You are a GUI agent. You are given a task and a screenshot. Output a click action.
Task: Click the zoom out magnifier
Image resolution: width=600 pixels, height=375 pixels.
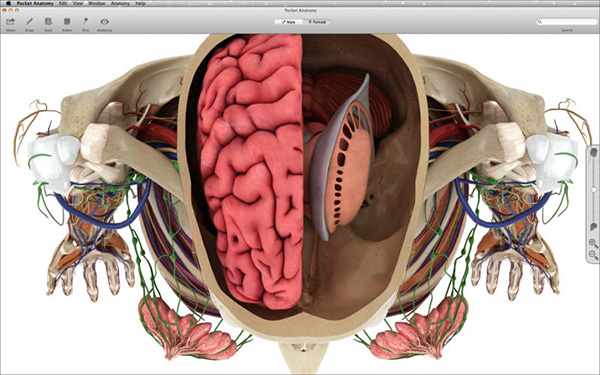pos(593,254)
